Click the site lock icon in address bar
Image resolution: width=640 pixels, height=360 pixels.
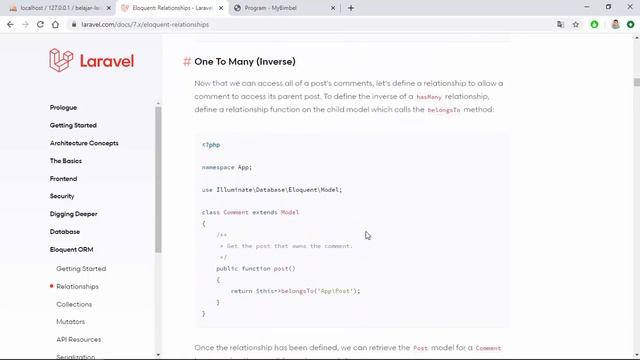[x=74, y=24]
